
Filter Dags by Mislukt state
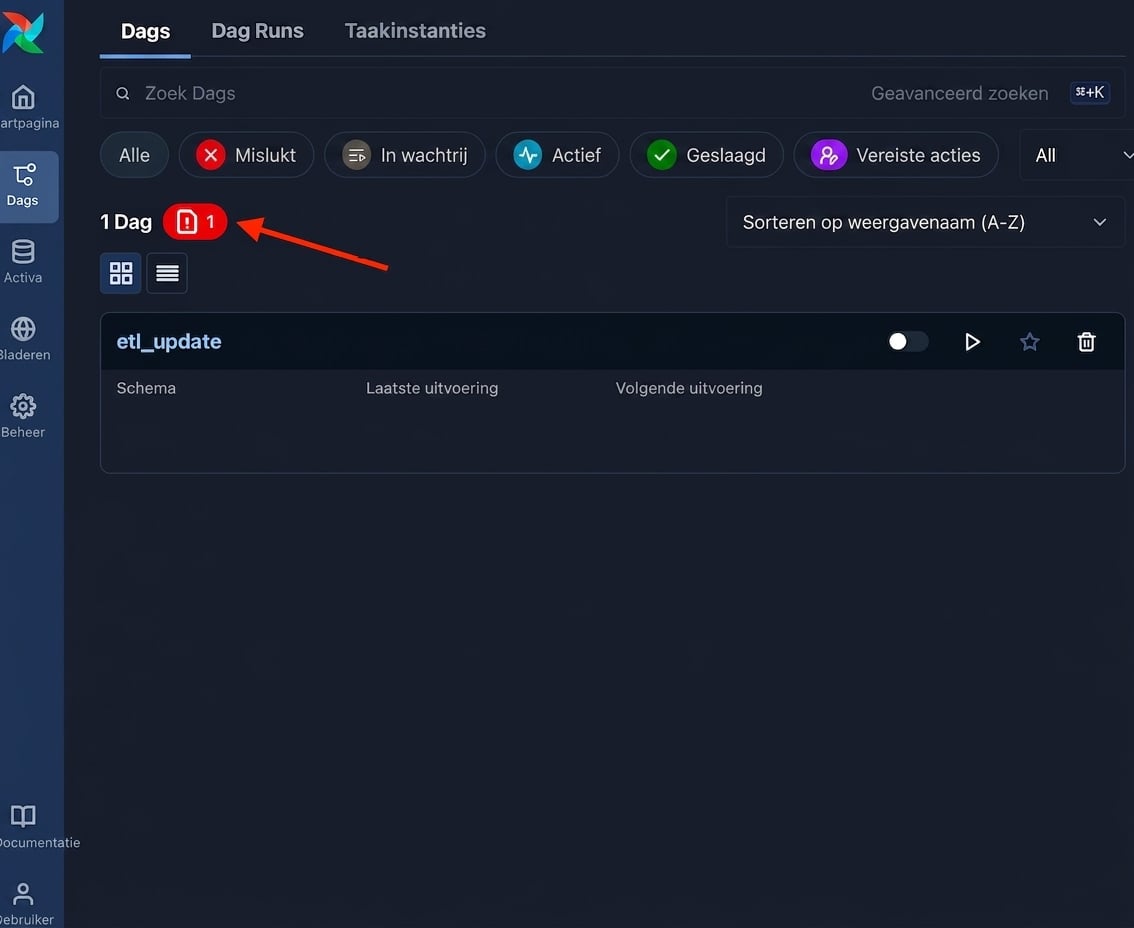point(247,155)
